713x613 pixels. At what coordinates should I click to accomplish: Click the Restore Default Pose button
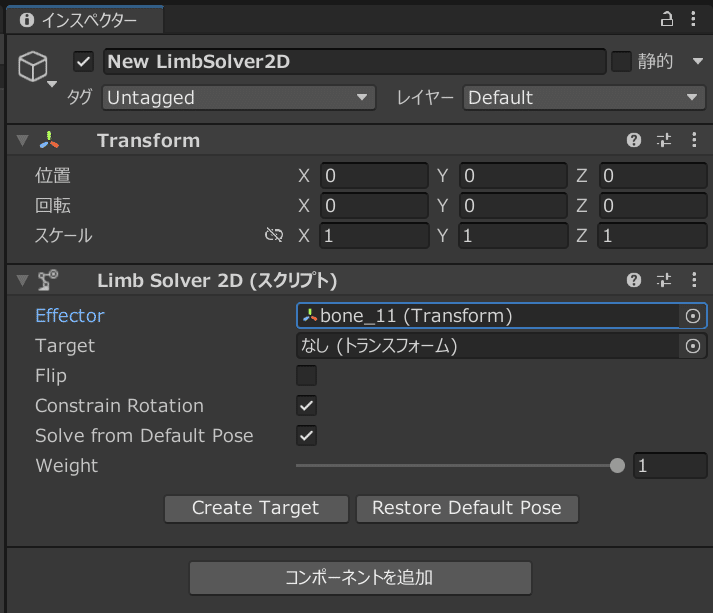[x=467, y=509]
